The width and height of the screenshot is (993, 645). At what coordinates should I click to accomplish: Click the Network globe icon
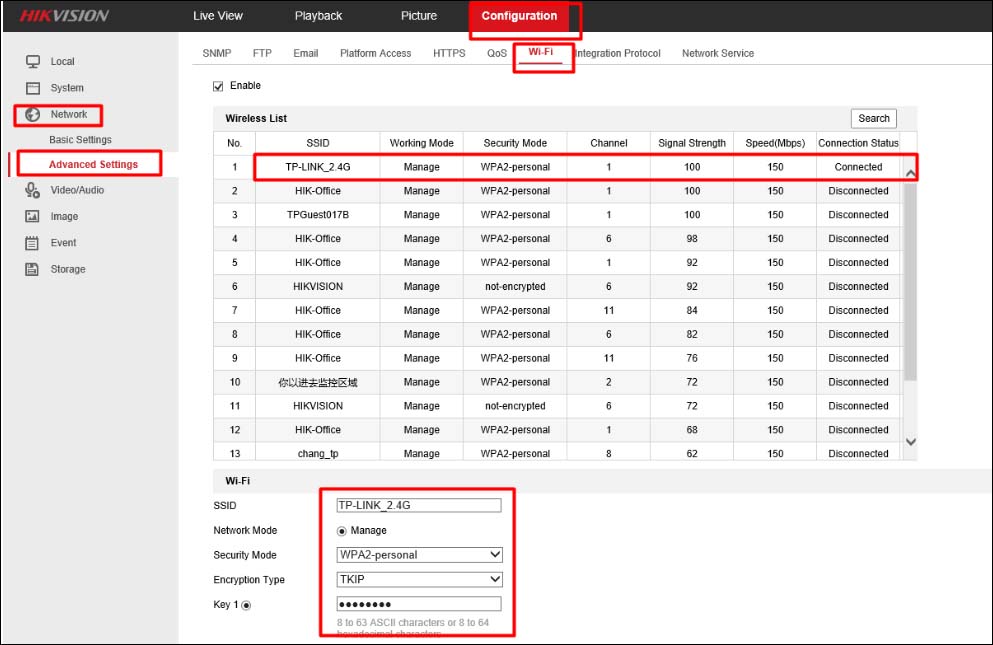coord(32,115)
